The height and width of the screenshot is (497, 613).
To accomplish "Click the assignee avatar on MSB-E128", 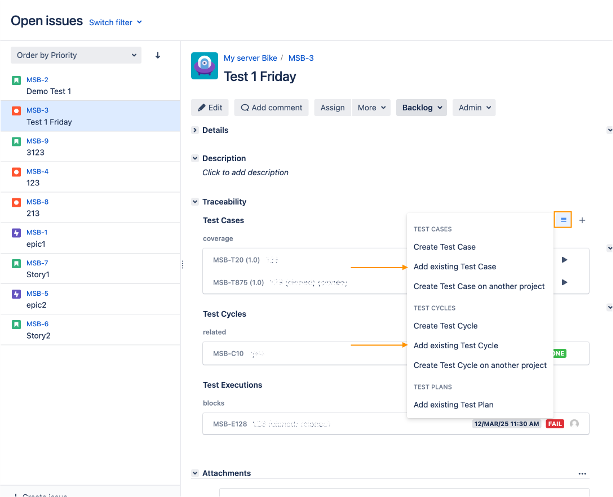I will tap(575, 424).
